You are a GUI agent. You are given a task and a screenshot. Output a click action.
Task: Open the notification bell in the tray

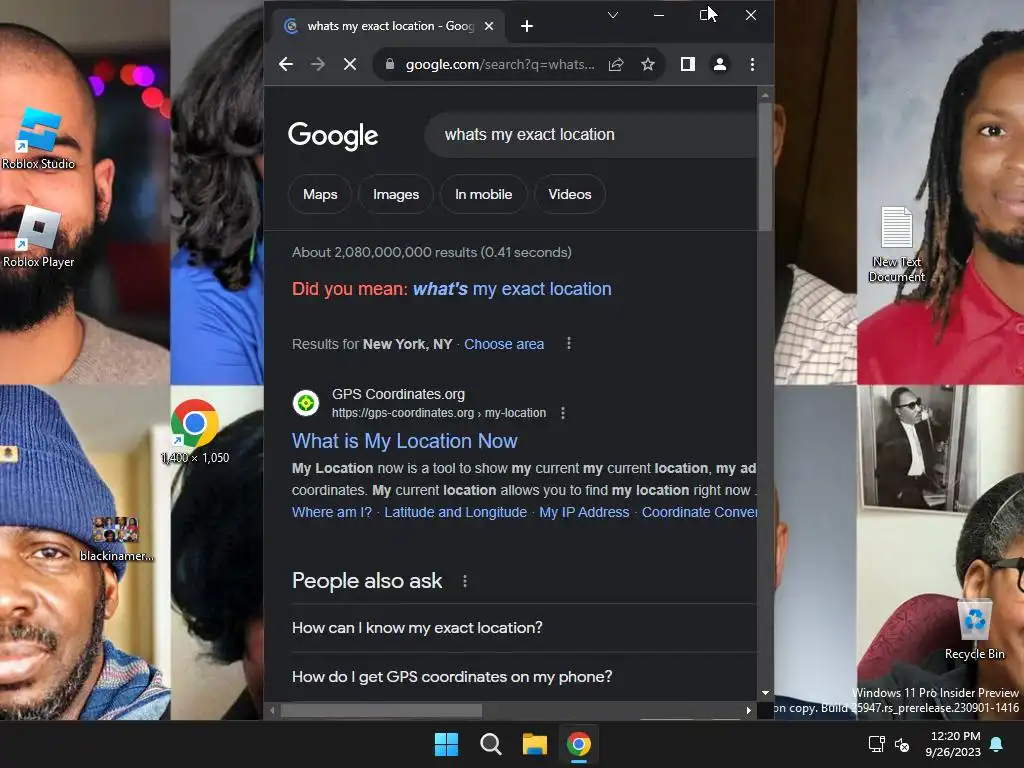point(997,744)
